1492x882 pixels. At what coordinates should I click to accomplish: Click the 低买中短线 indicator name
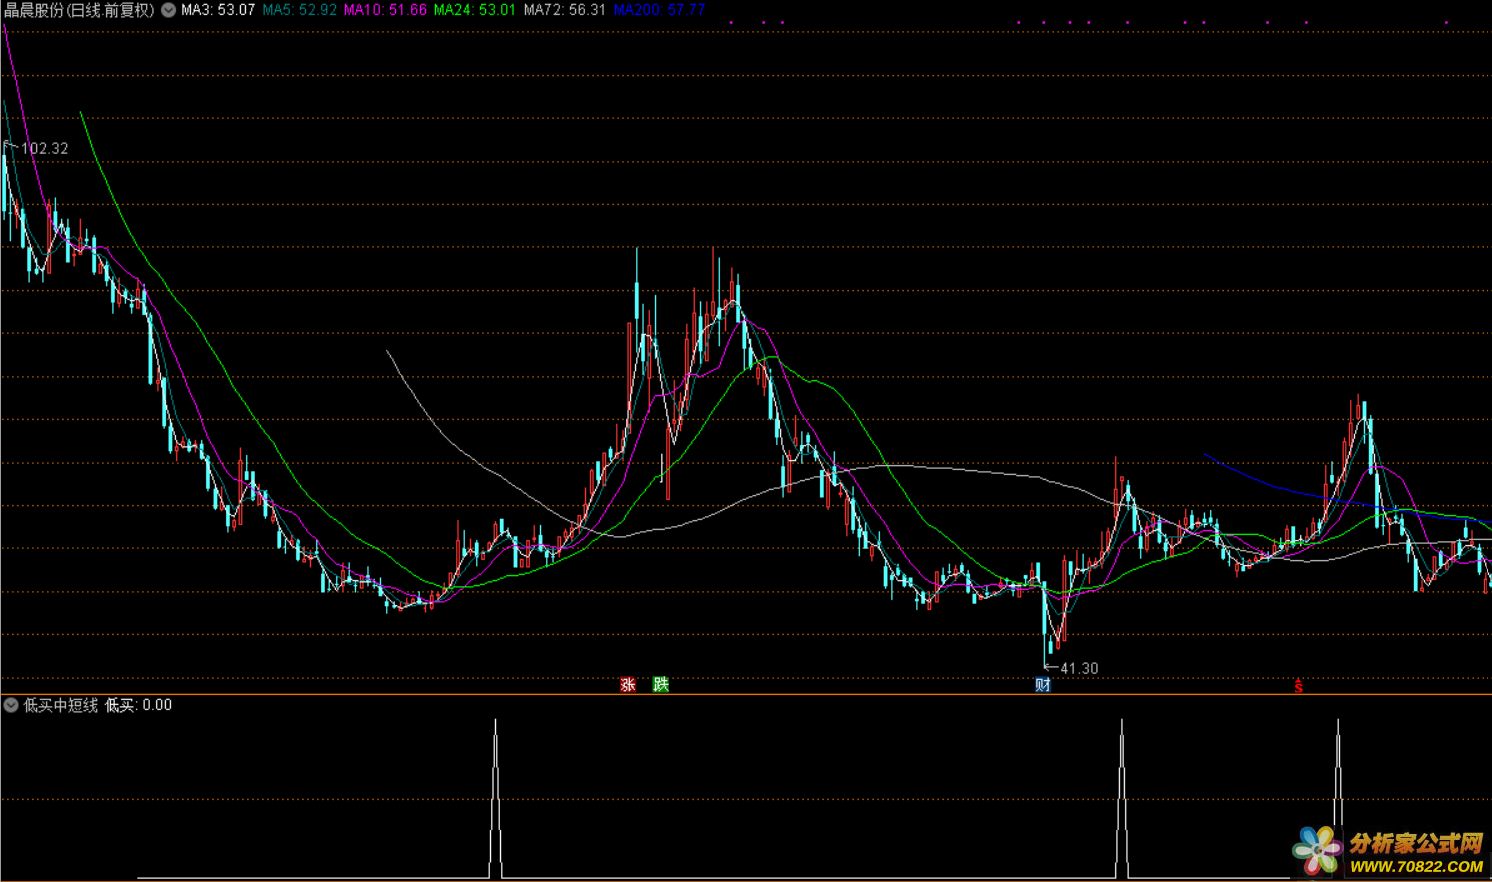61,705
